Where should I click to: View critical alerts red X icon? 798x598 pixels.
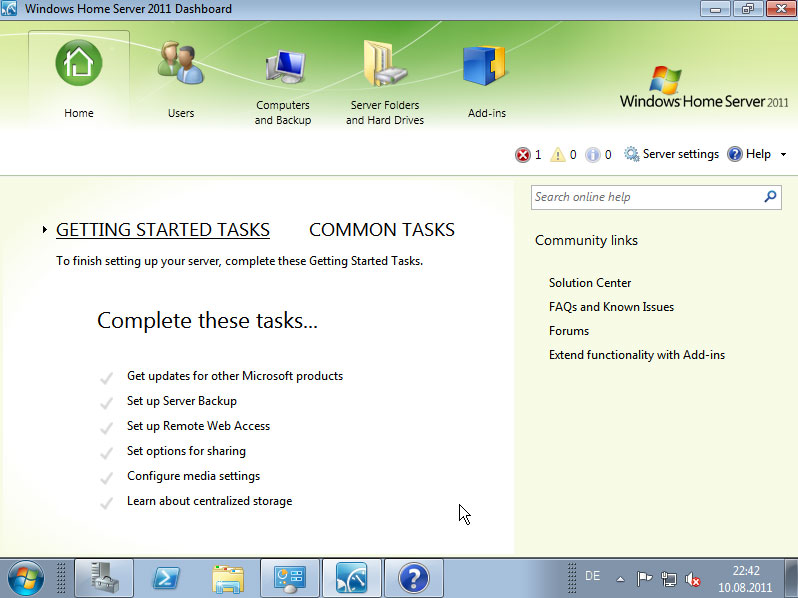pyautogui.click(x=523, y=155)
